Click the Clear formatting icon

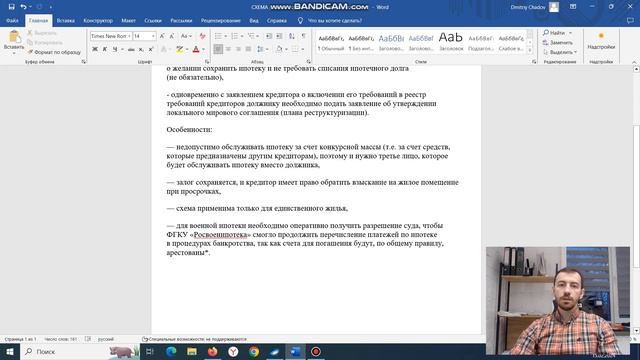coord(202,36)
